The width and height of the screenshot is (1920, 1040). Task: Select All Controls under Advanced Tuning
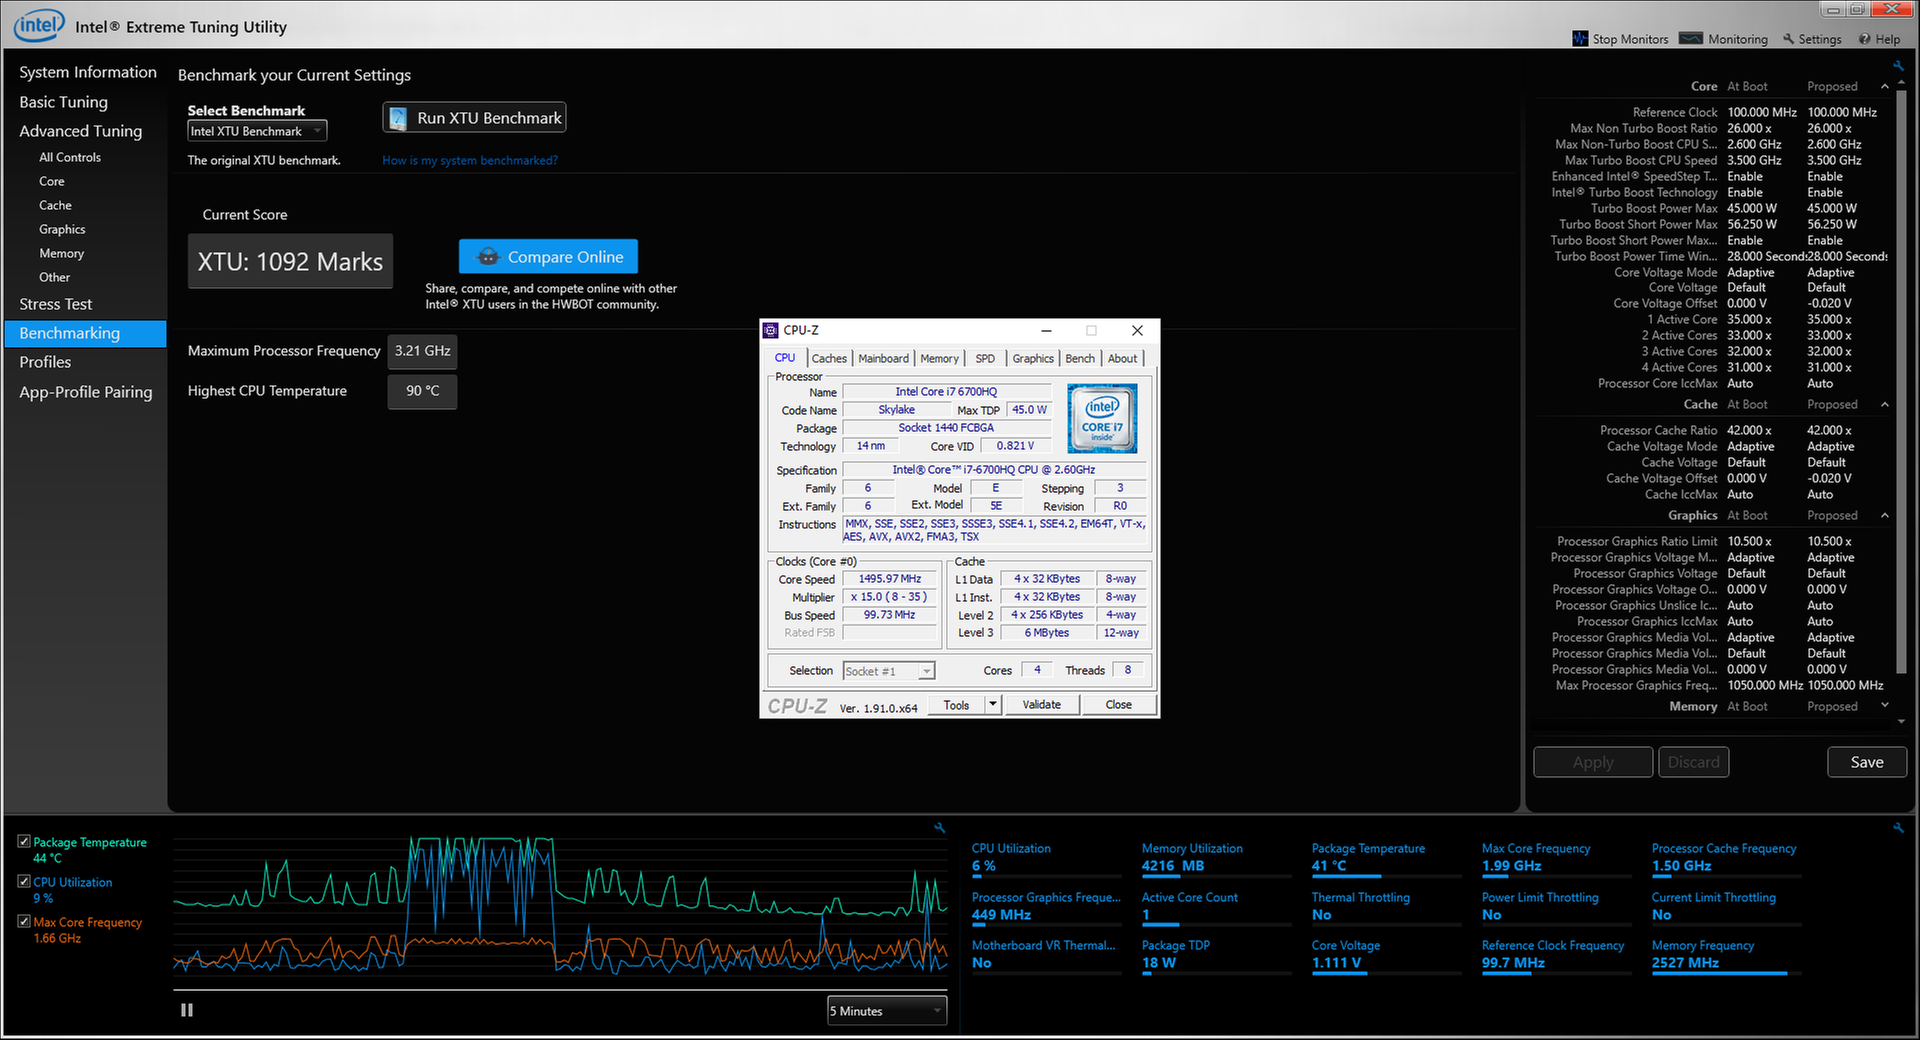(70, 157)
